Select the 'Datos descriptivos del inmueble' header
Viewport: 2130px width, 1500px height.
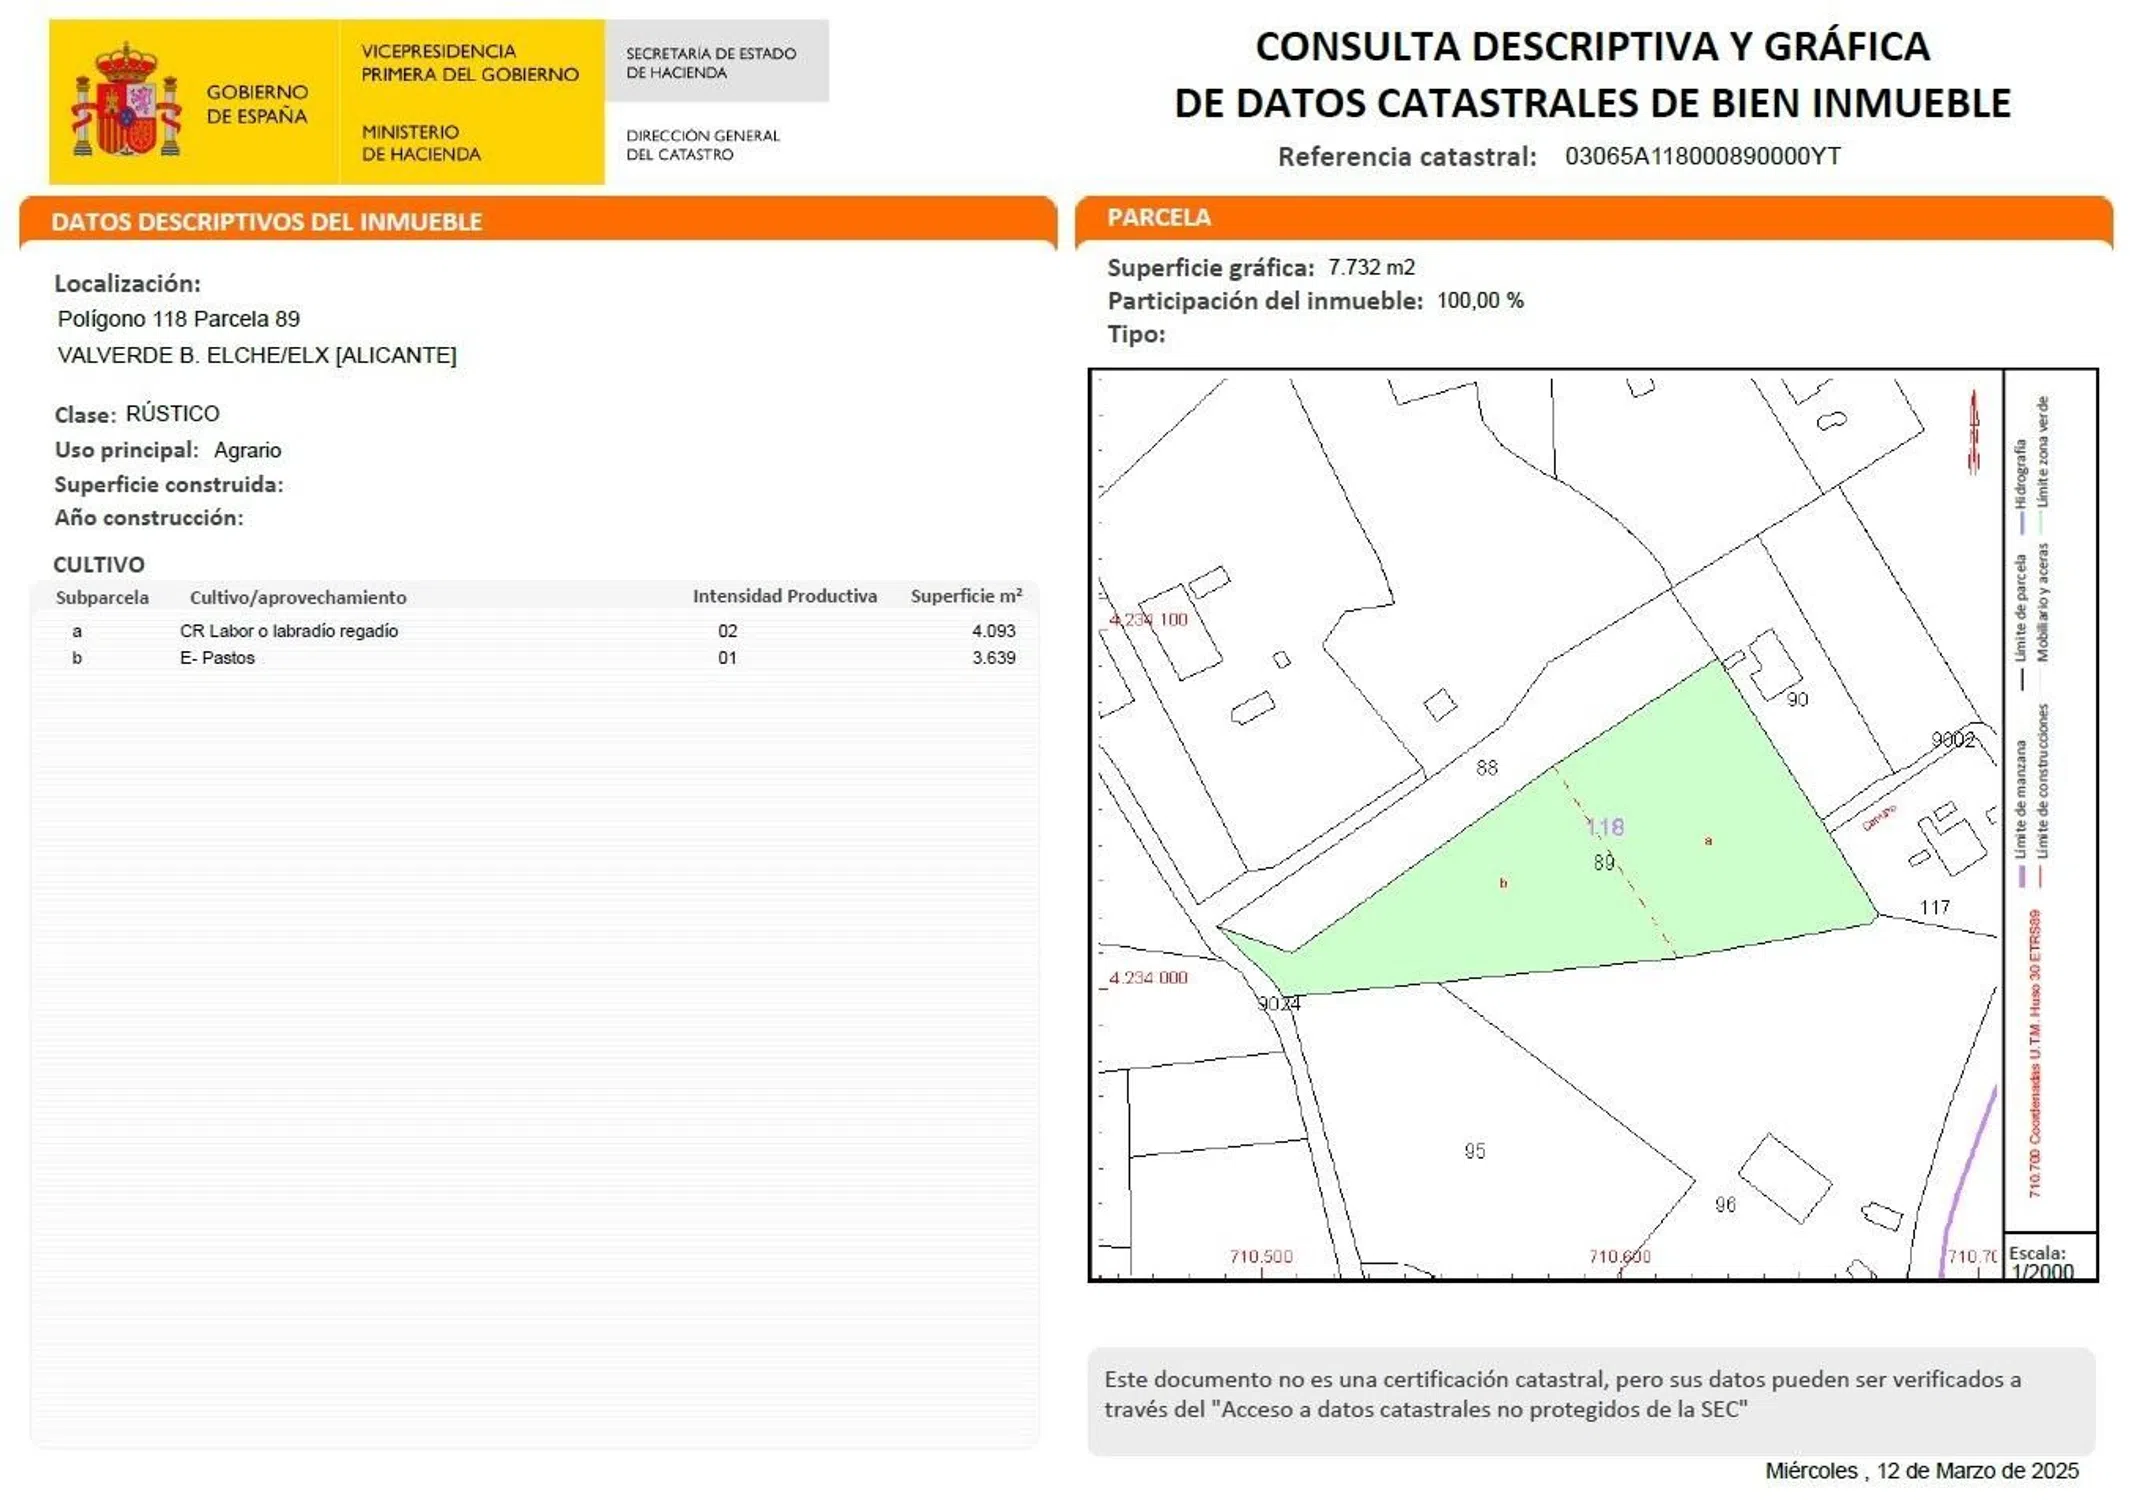(266, 222)
